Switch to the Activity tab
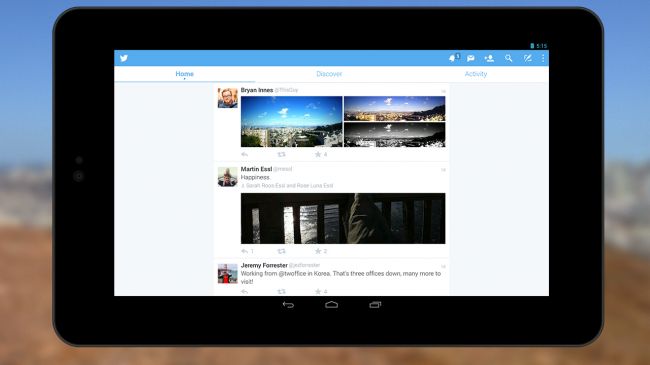Viewport: 650px width, 365px height. click(x=475, y=74)
